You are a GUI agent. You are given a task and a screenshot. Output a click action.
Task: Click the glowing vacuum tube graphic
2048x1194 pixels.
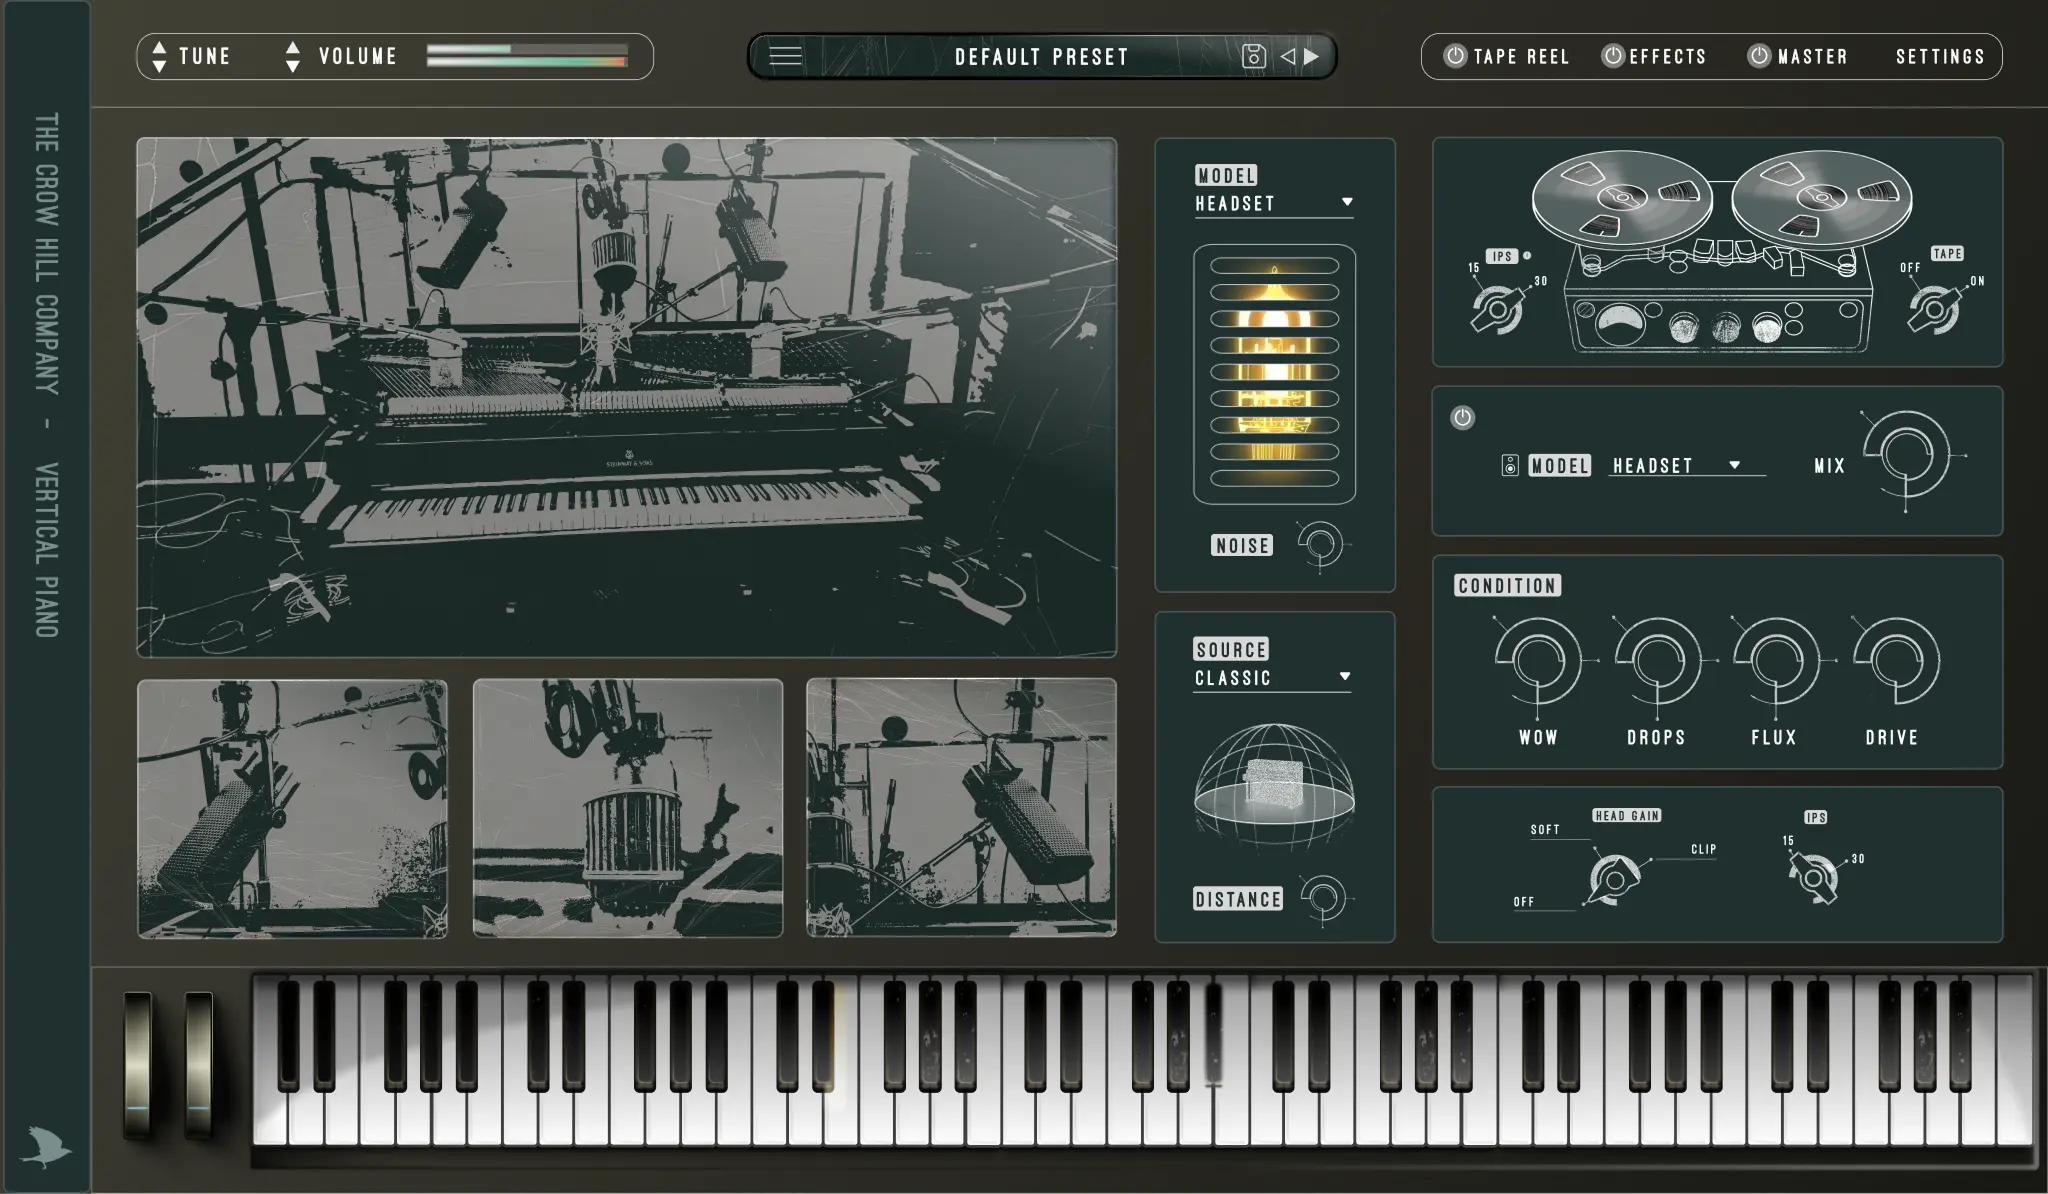[x=1274, y=373]
